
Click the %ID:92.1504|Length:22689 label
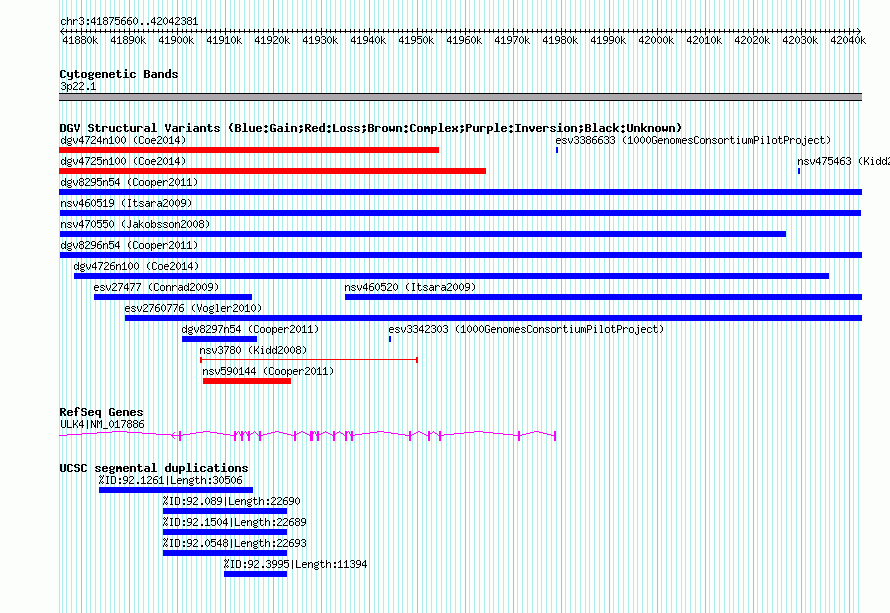coord(234,522)
